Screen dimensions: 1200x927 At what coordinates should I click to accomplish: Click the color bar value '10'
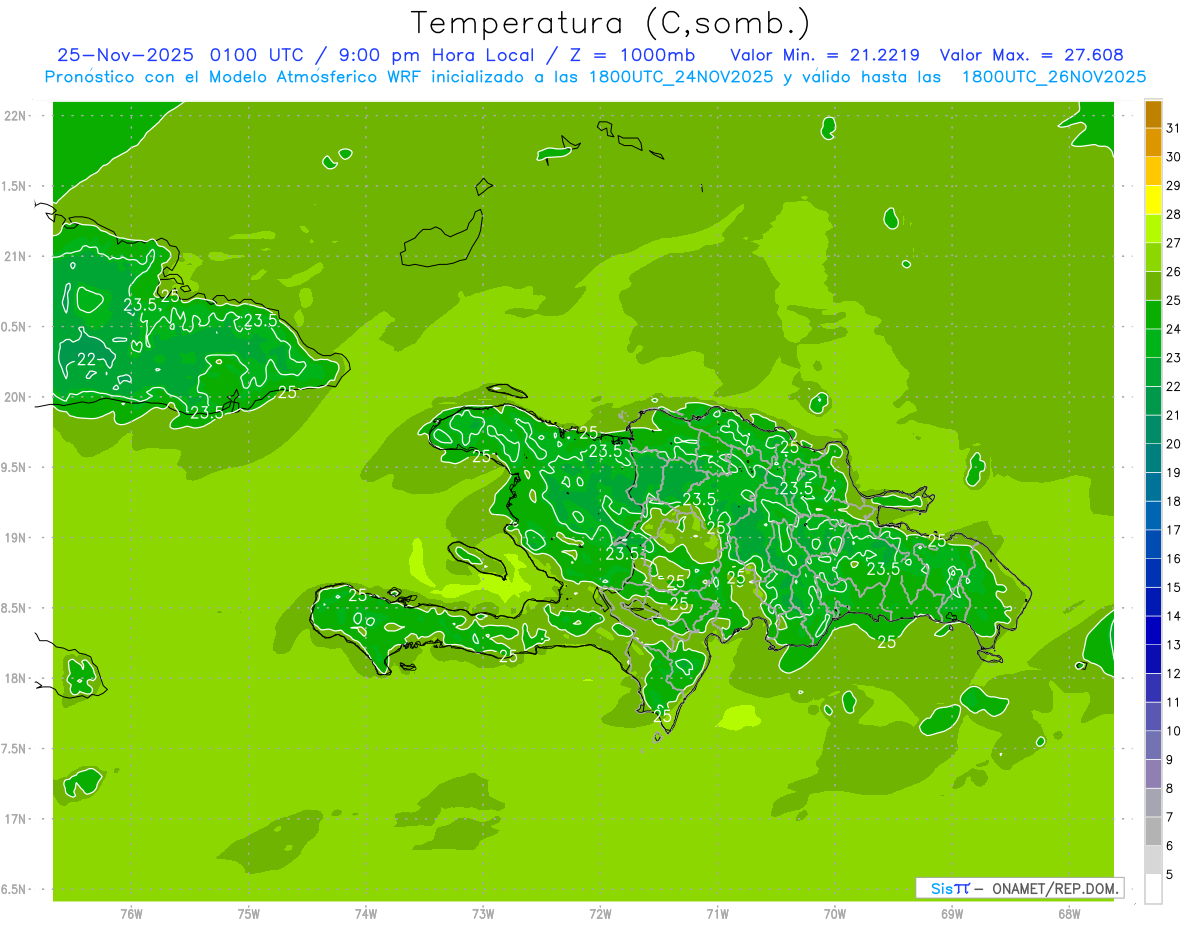pos(1174,731)
